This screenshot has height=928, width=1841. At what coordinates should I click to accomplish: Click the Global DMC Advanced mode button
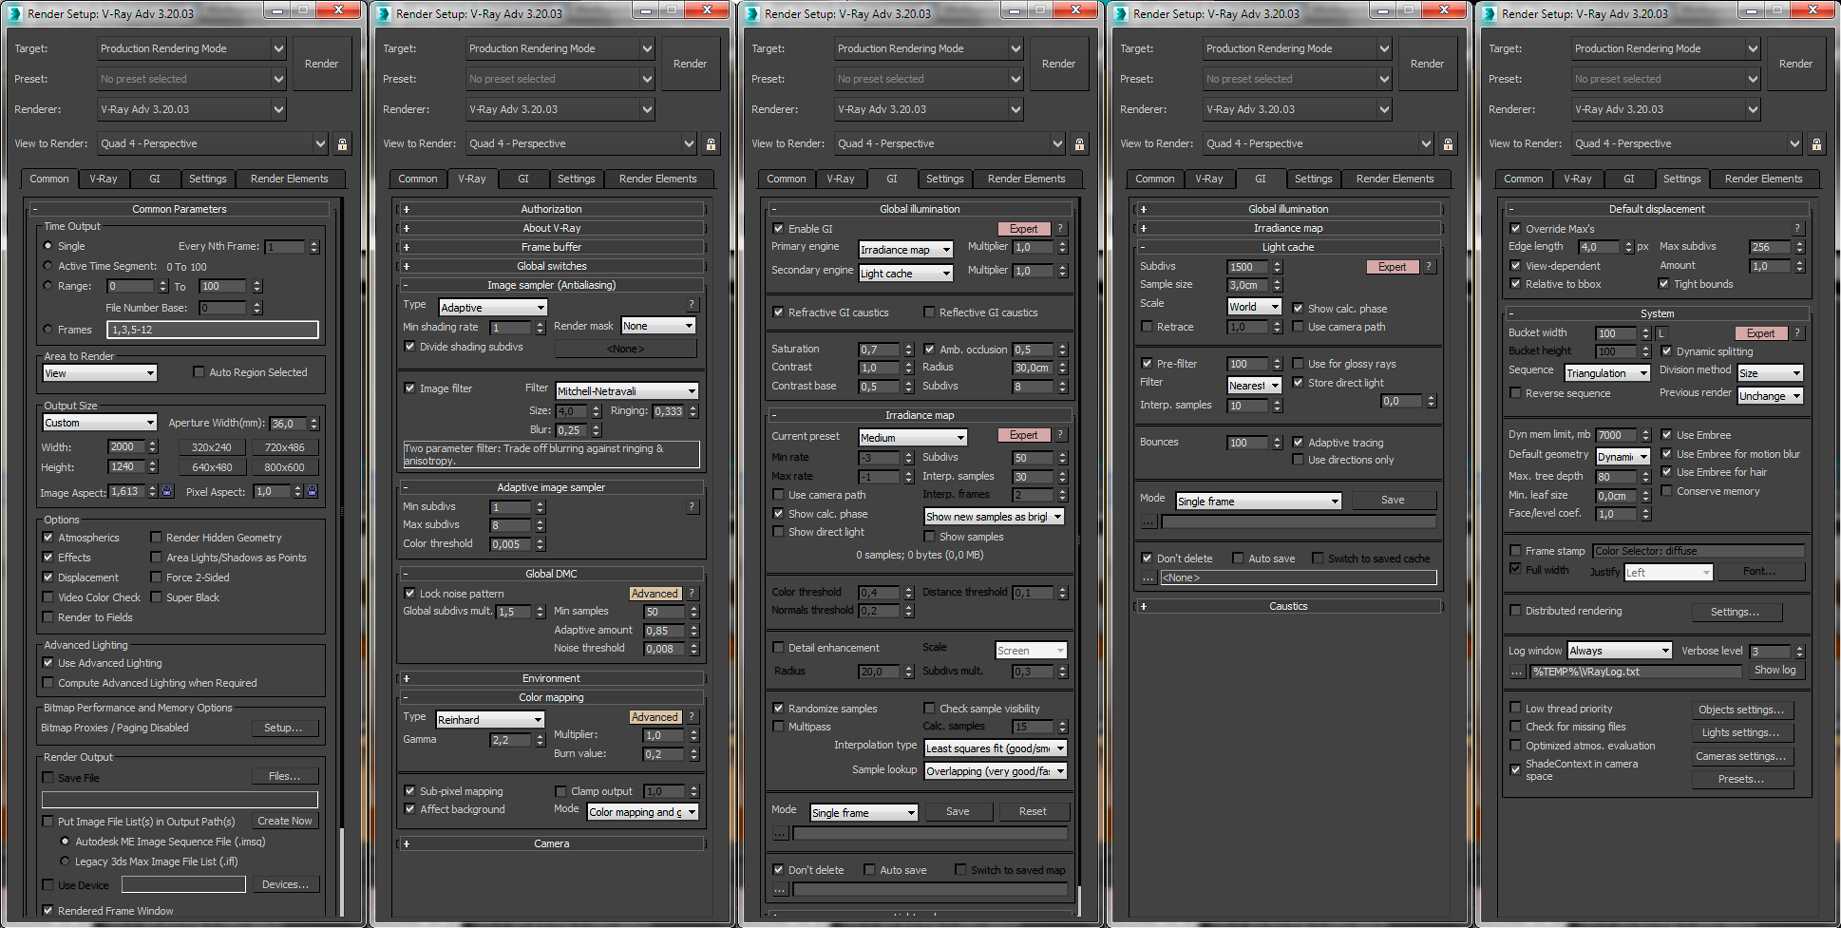[655, 594]
